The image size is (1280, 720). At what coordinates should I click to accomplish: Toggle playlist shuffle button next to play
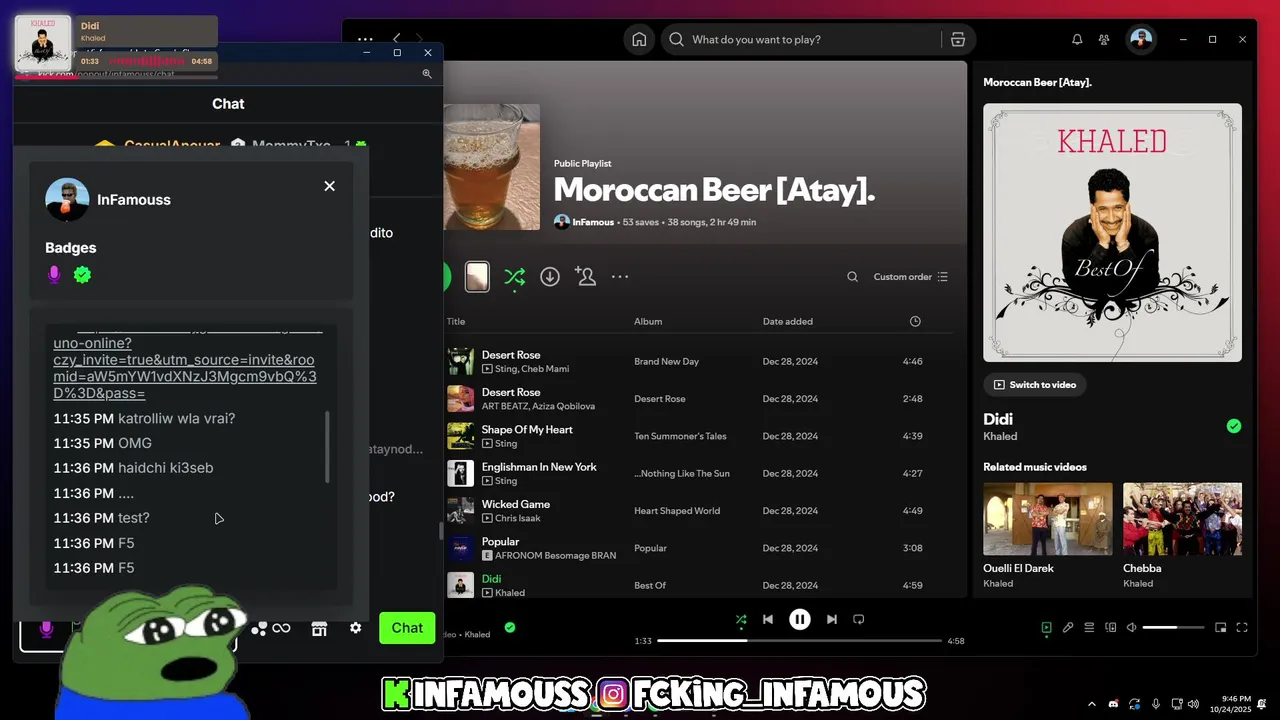(514, 277)
